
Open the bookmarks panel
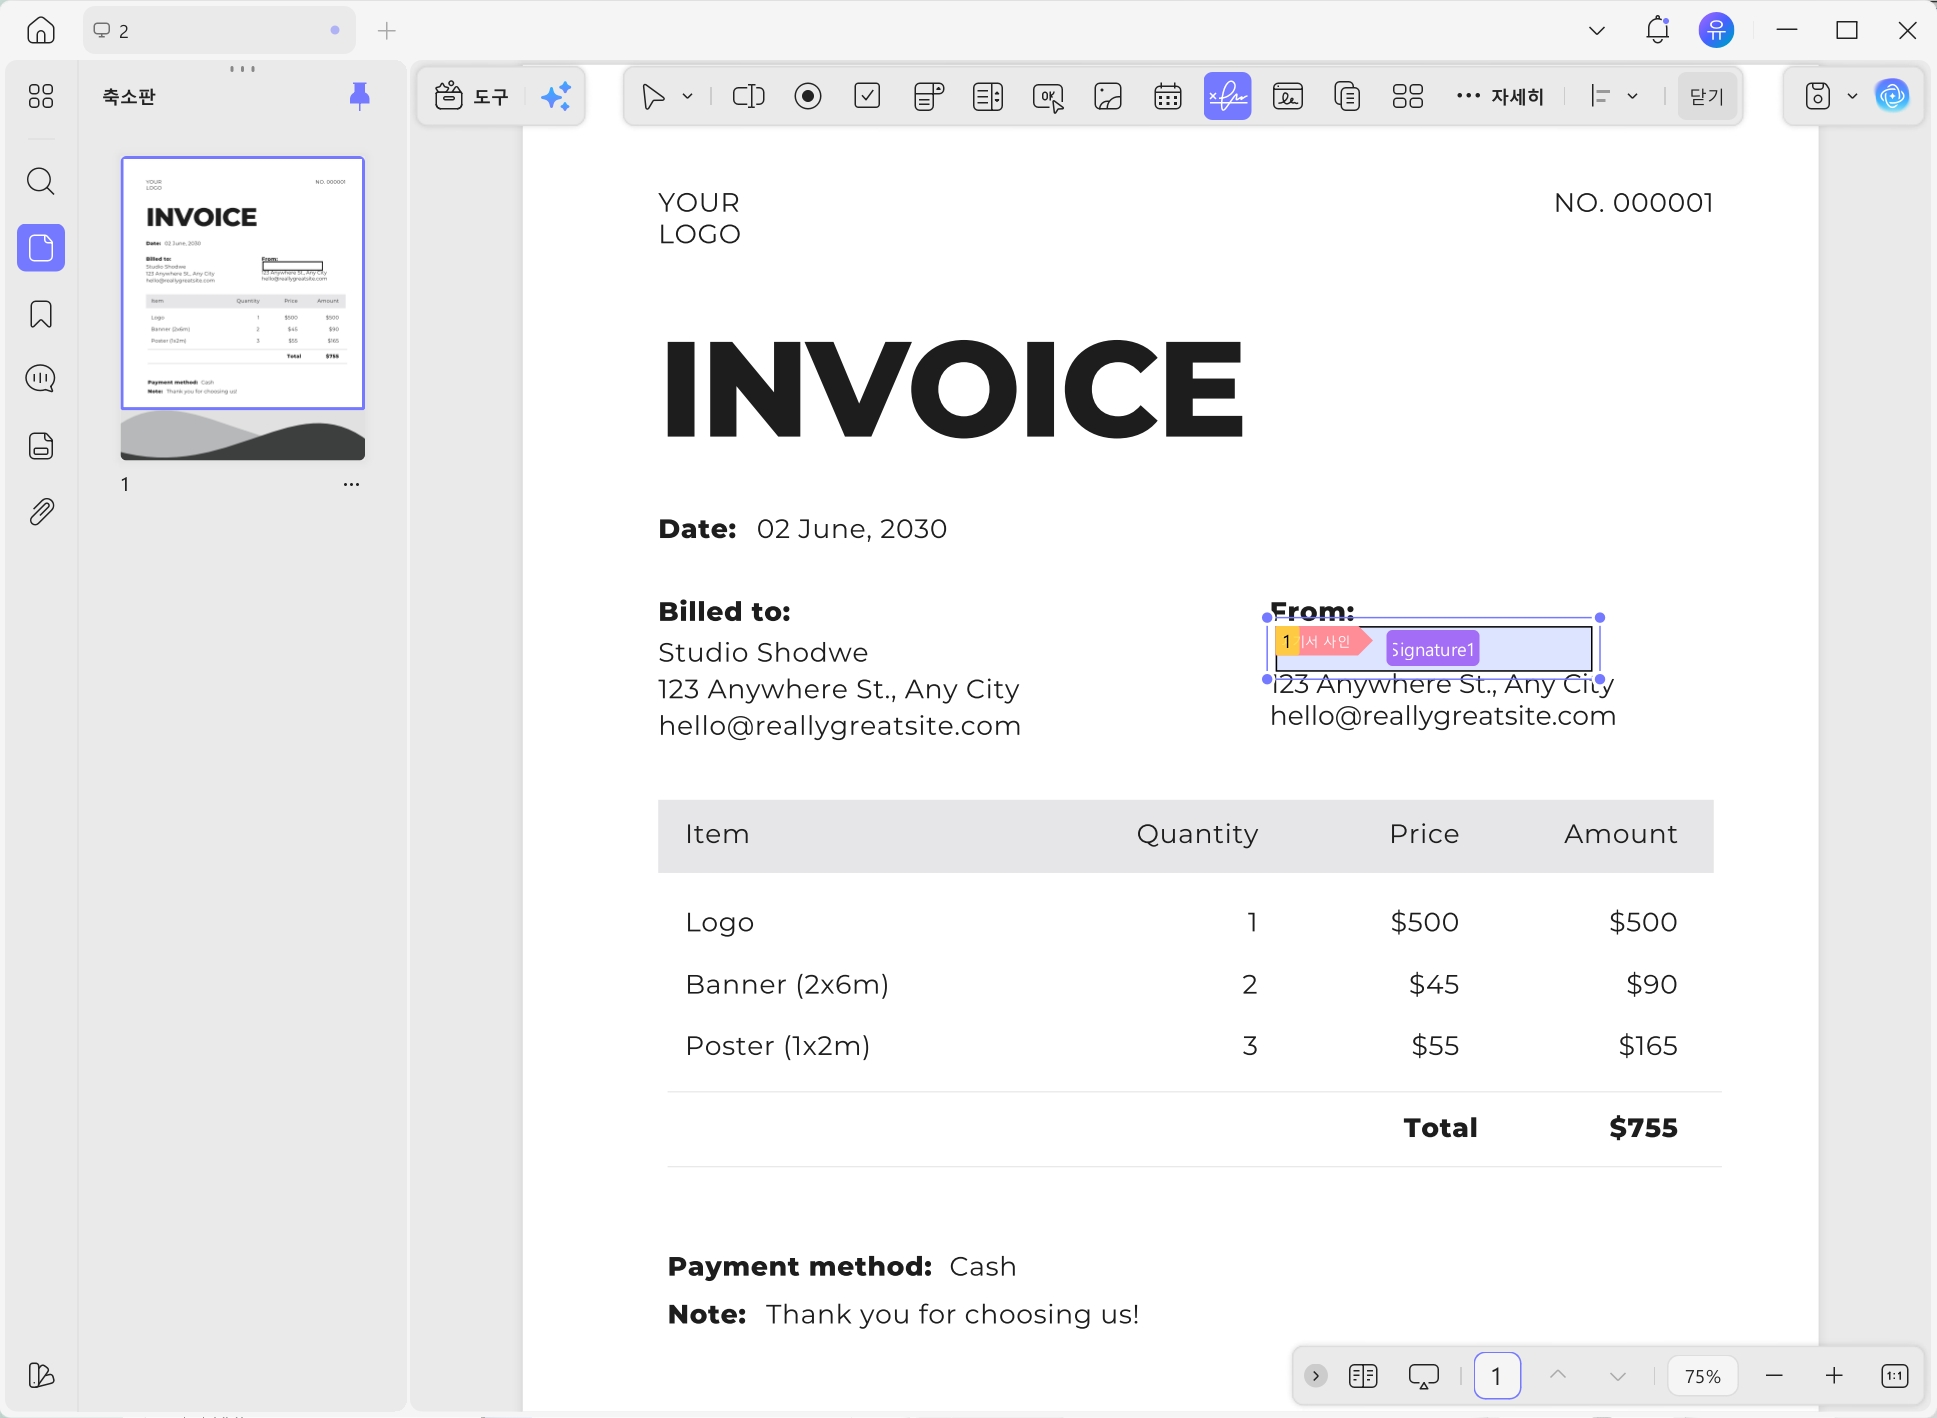41,314
